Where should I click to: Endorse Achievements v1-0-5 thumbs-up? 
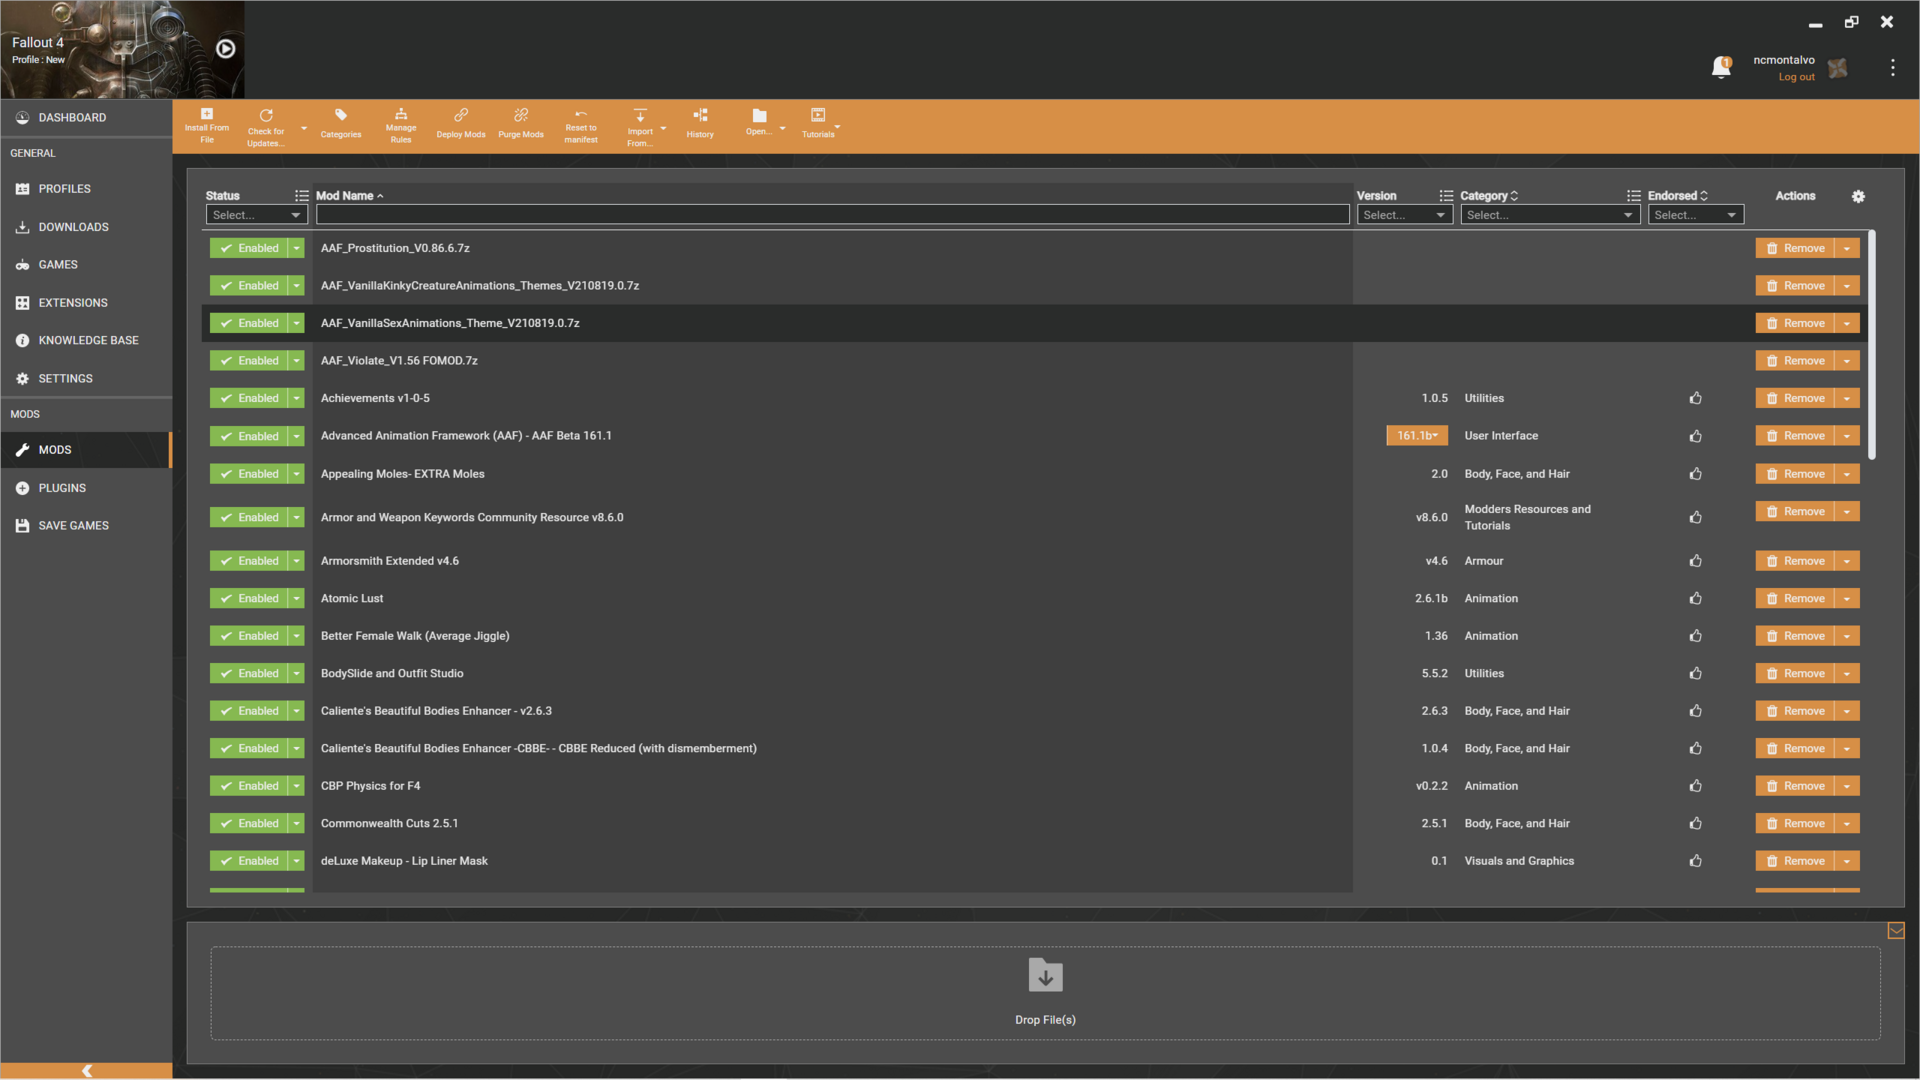point(1696,398)
